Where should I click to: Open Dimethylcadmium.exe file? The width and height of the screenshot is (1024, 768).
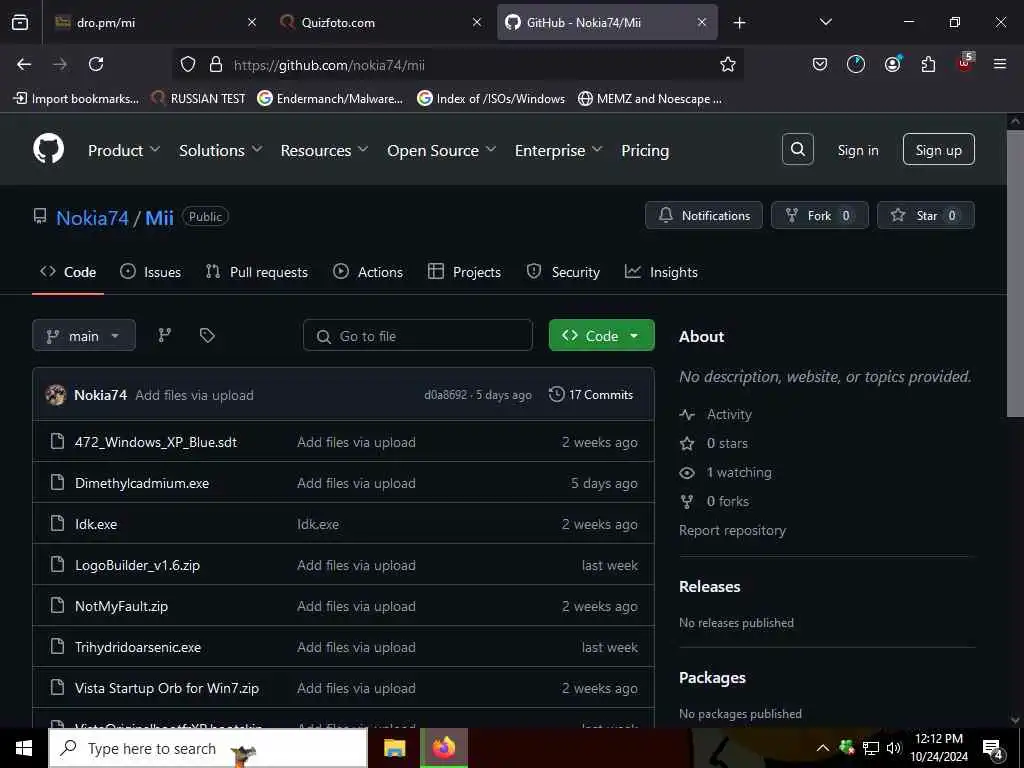point(142,483)
